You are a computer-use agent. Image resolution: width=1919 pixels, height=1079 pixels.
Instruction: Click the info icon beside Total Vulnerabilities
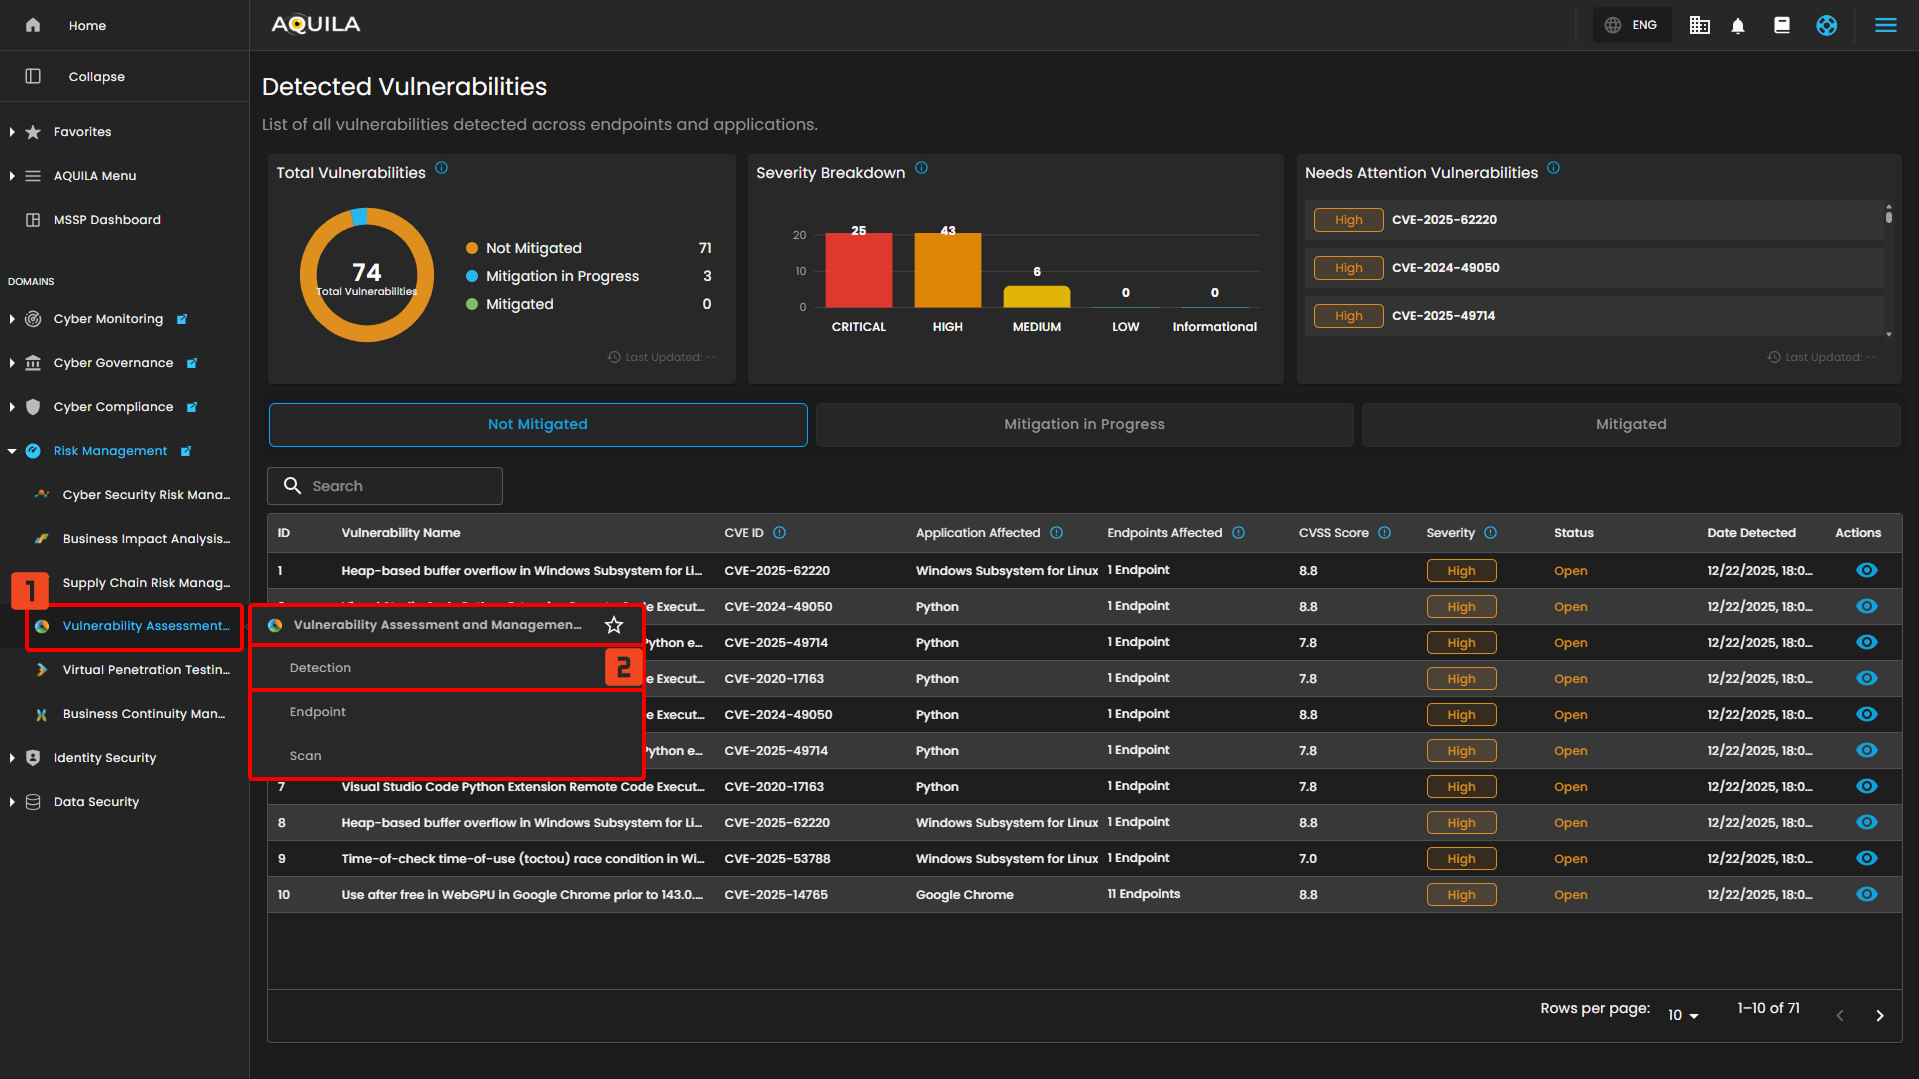click(x=441, y=168)
